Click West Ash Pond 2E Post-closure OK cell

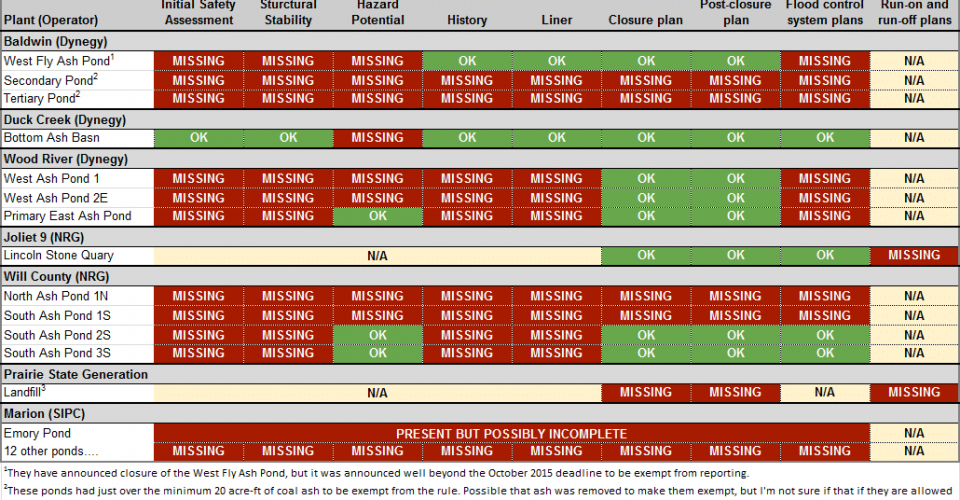[x=735, y=198]
